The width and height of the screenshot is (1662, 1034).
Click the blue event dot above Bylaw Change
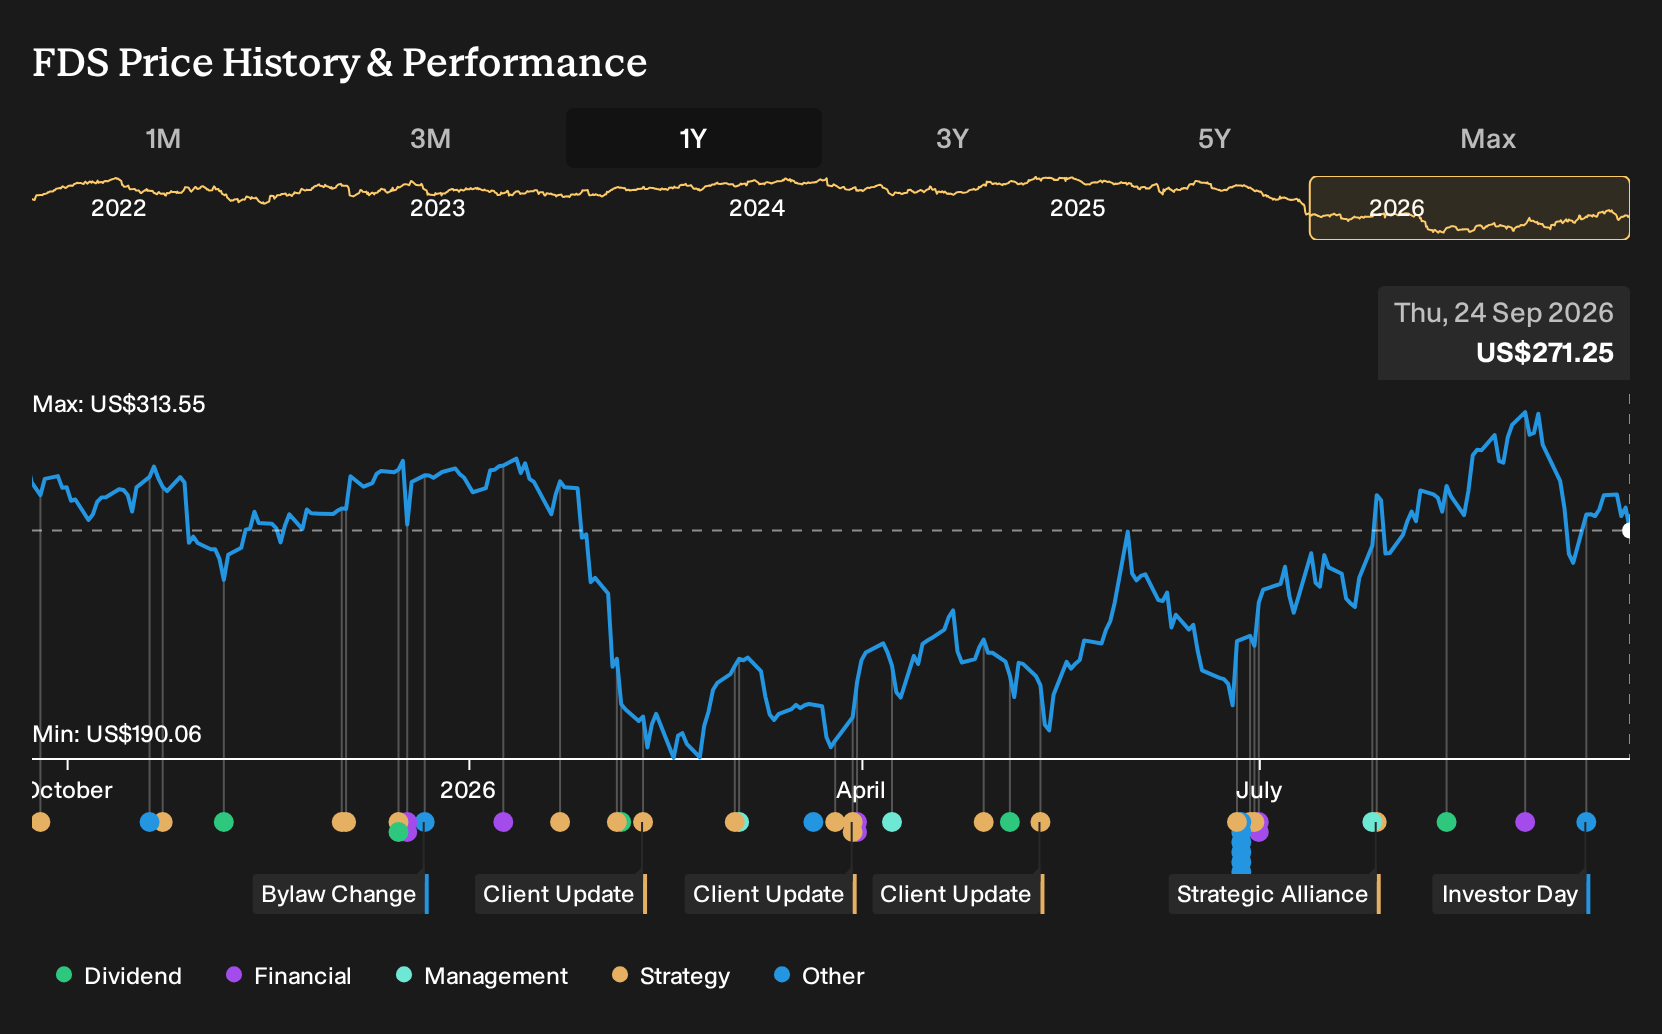(425, 822)
